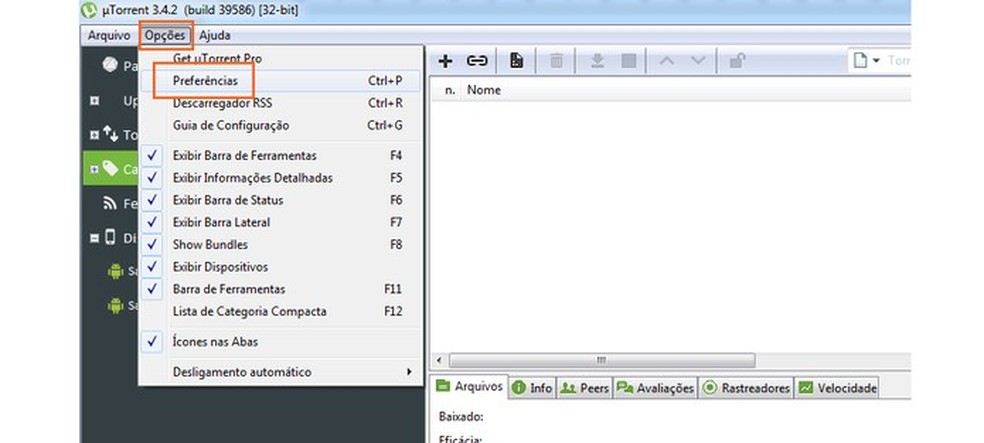Switch to the Info tab
This screenshot has height=443, width=984.
click(532, 388)
